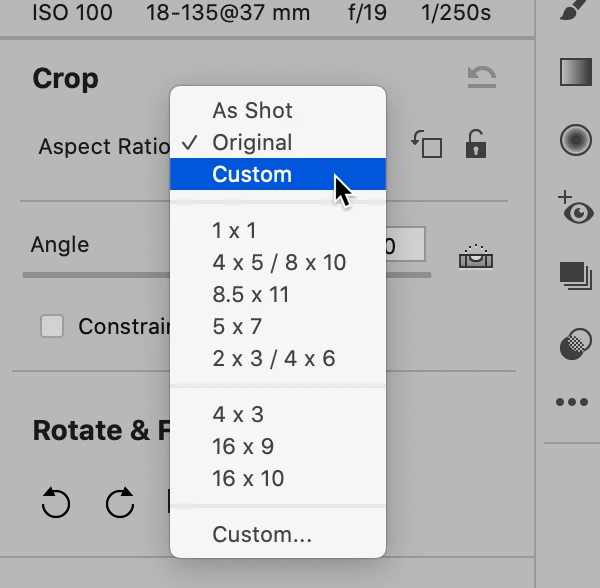This screenshot has width=600, height=588.
Task: Reset the Crop settings with the undo arrow
Action: [482, 78]
